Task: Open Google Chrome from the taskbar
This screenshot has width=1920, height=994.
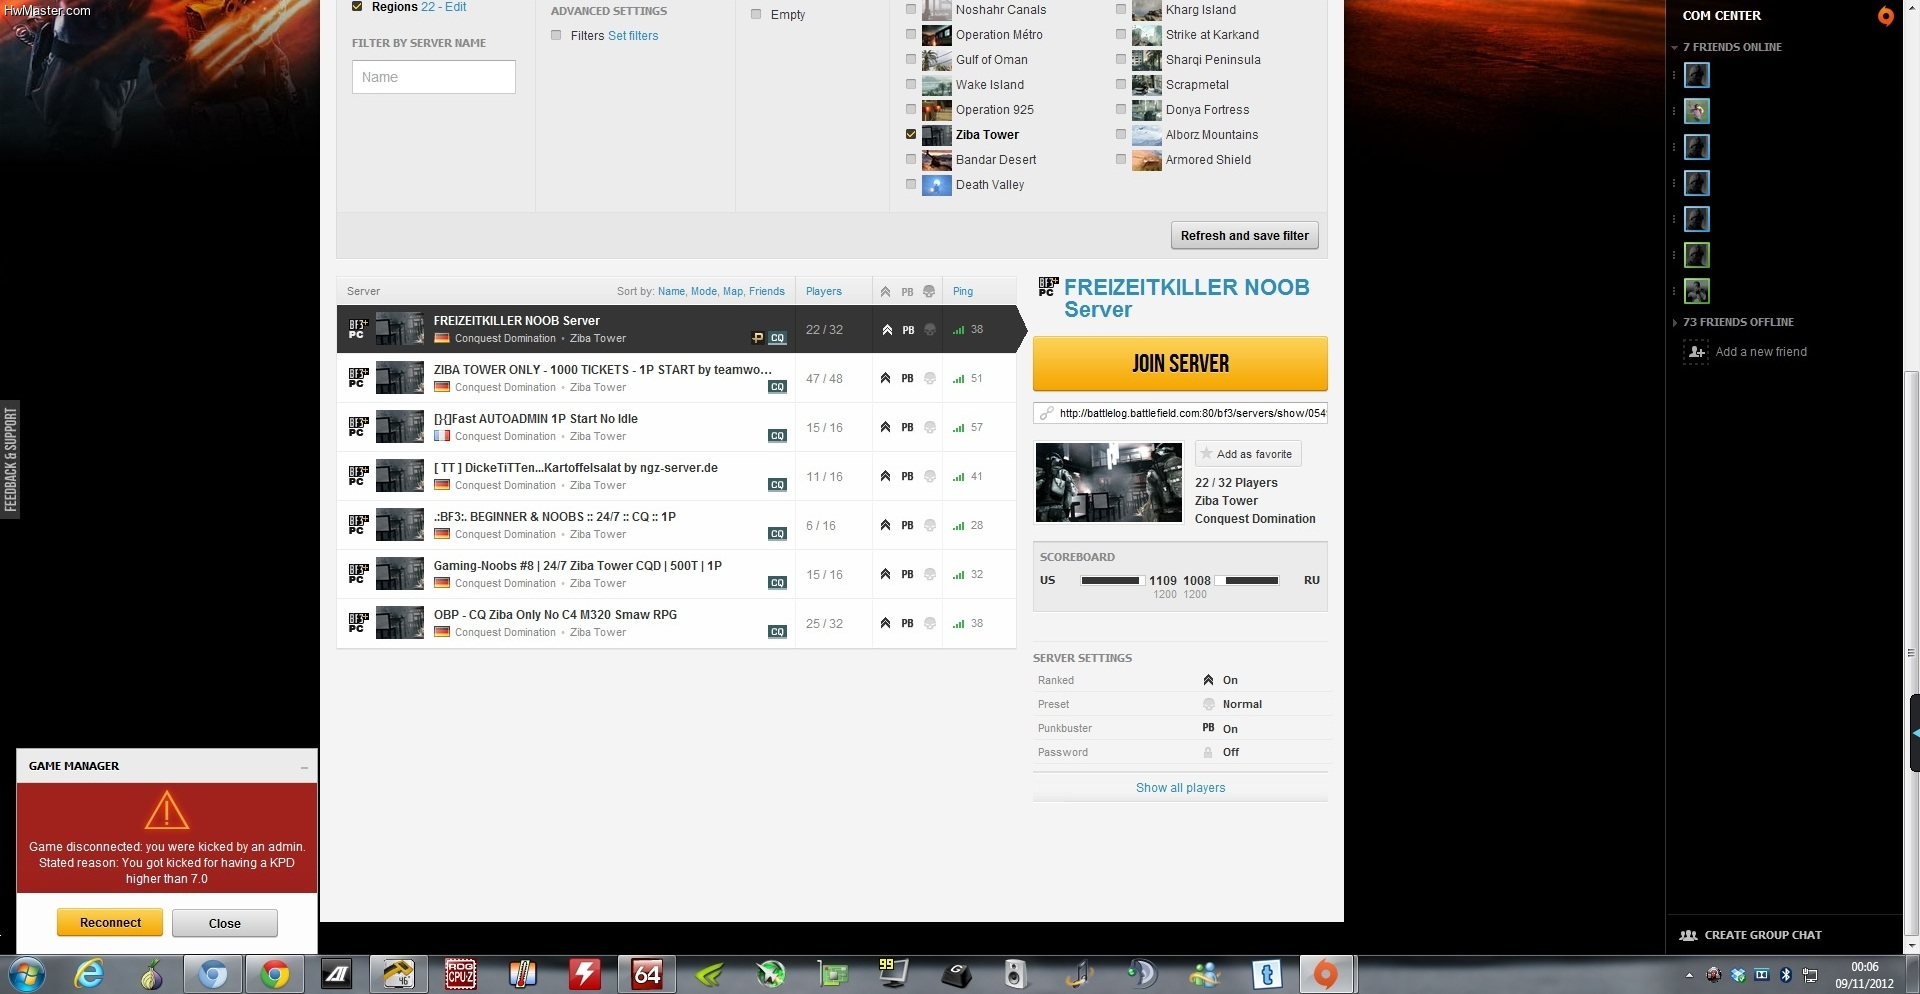Action: tap(275, 974)
